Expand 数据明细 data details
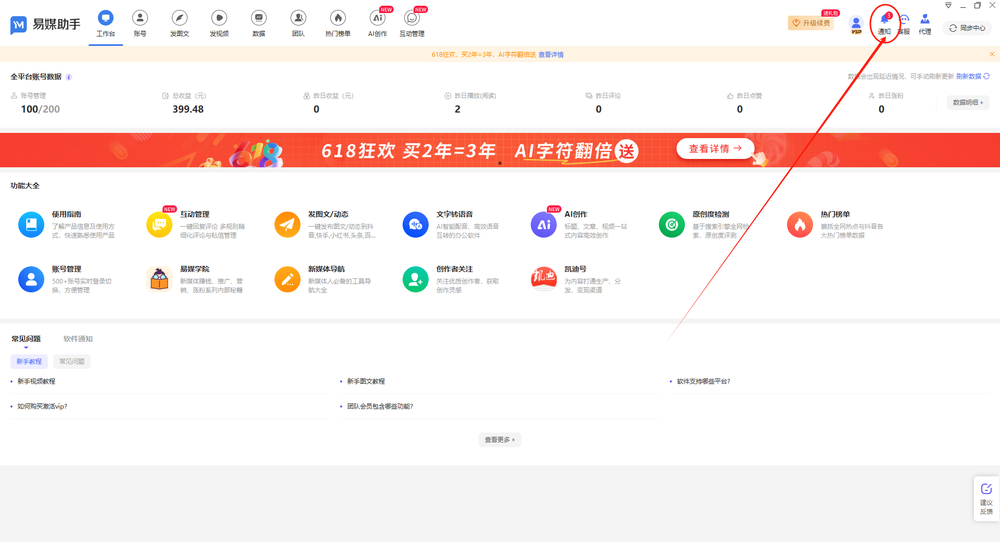This screenshot has width=1000, height=542. [x=967, y=102]
